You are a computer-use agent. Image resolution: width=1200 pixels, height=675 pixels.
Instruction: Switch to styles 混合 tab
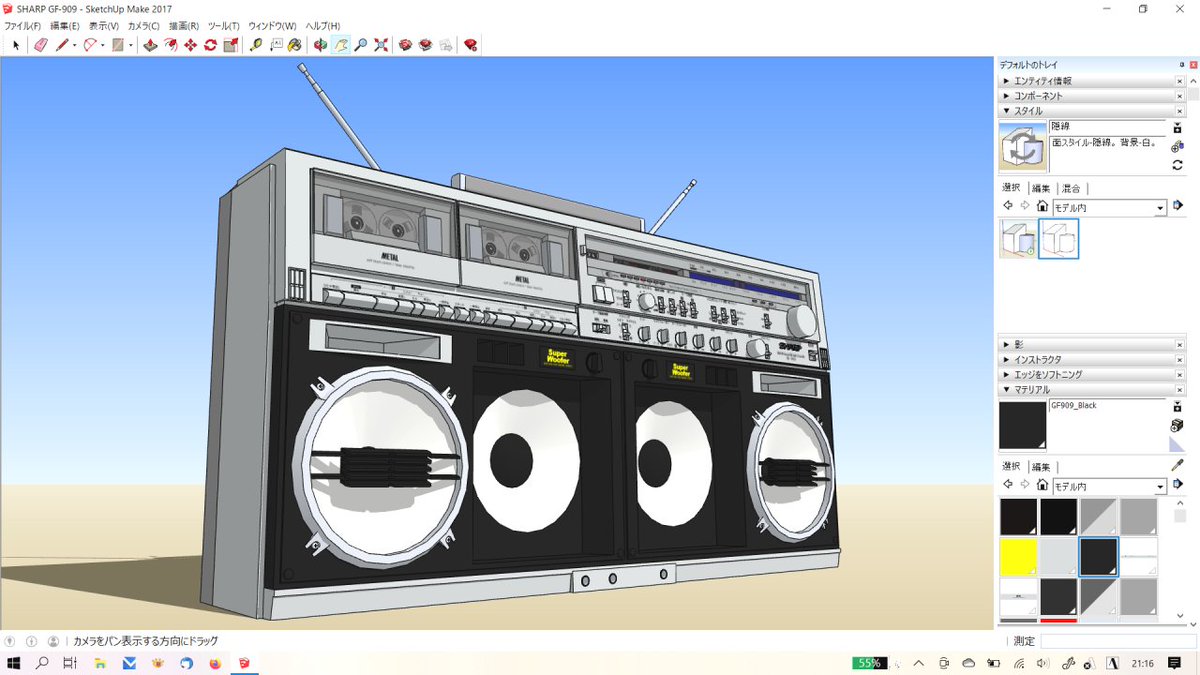pyautogui.click(x=1071, y=188)
